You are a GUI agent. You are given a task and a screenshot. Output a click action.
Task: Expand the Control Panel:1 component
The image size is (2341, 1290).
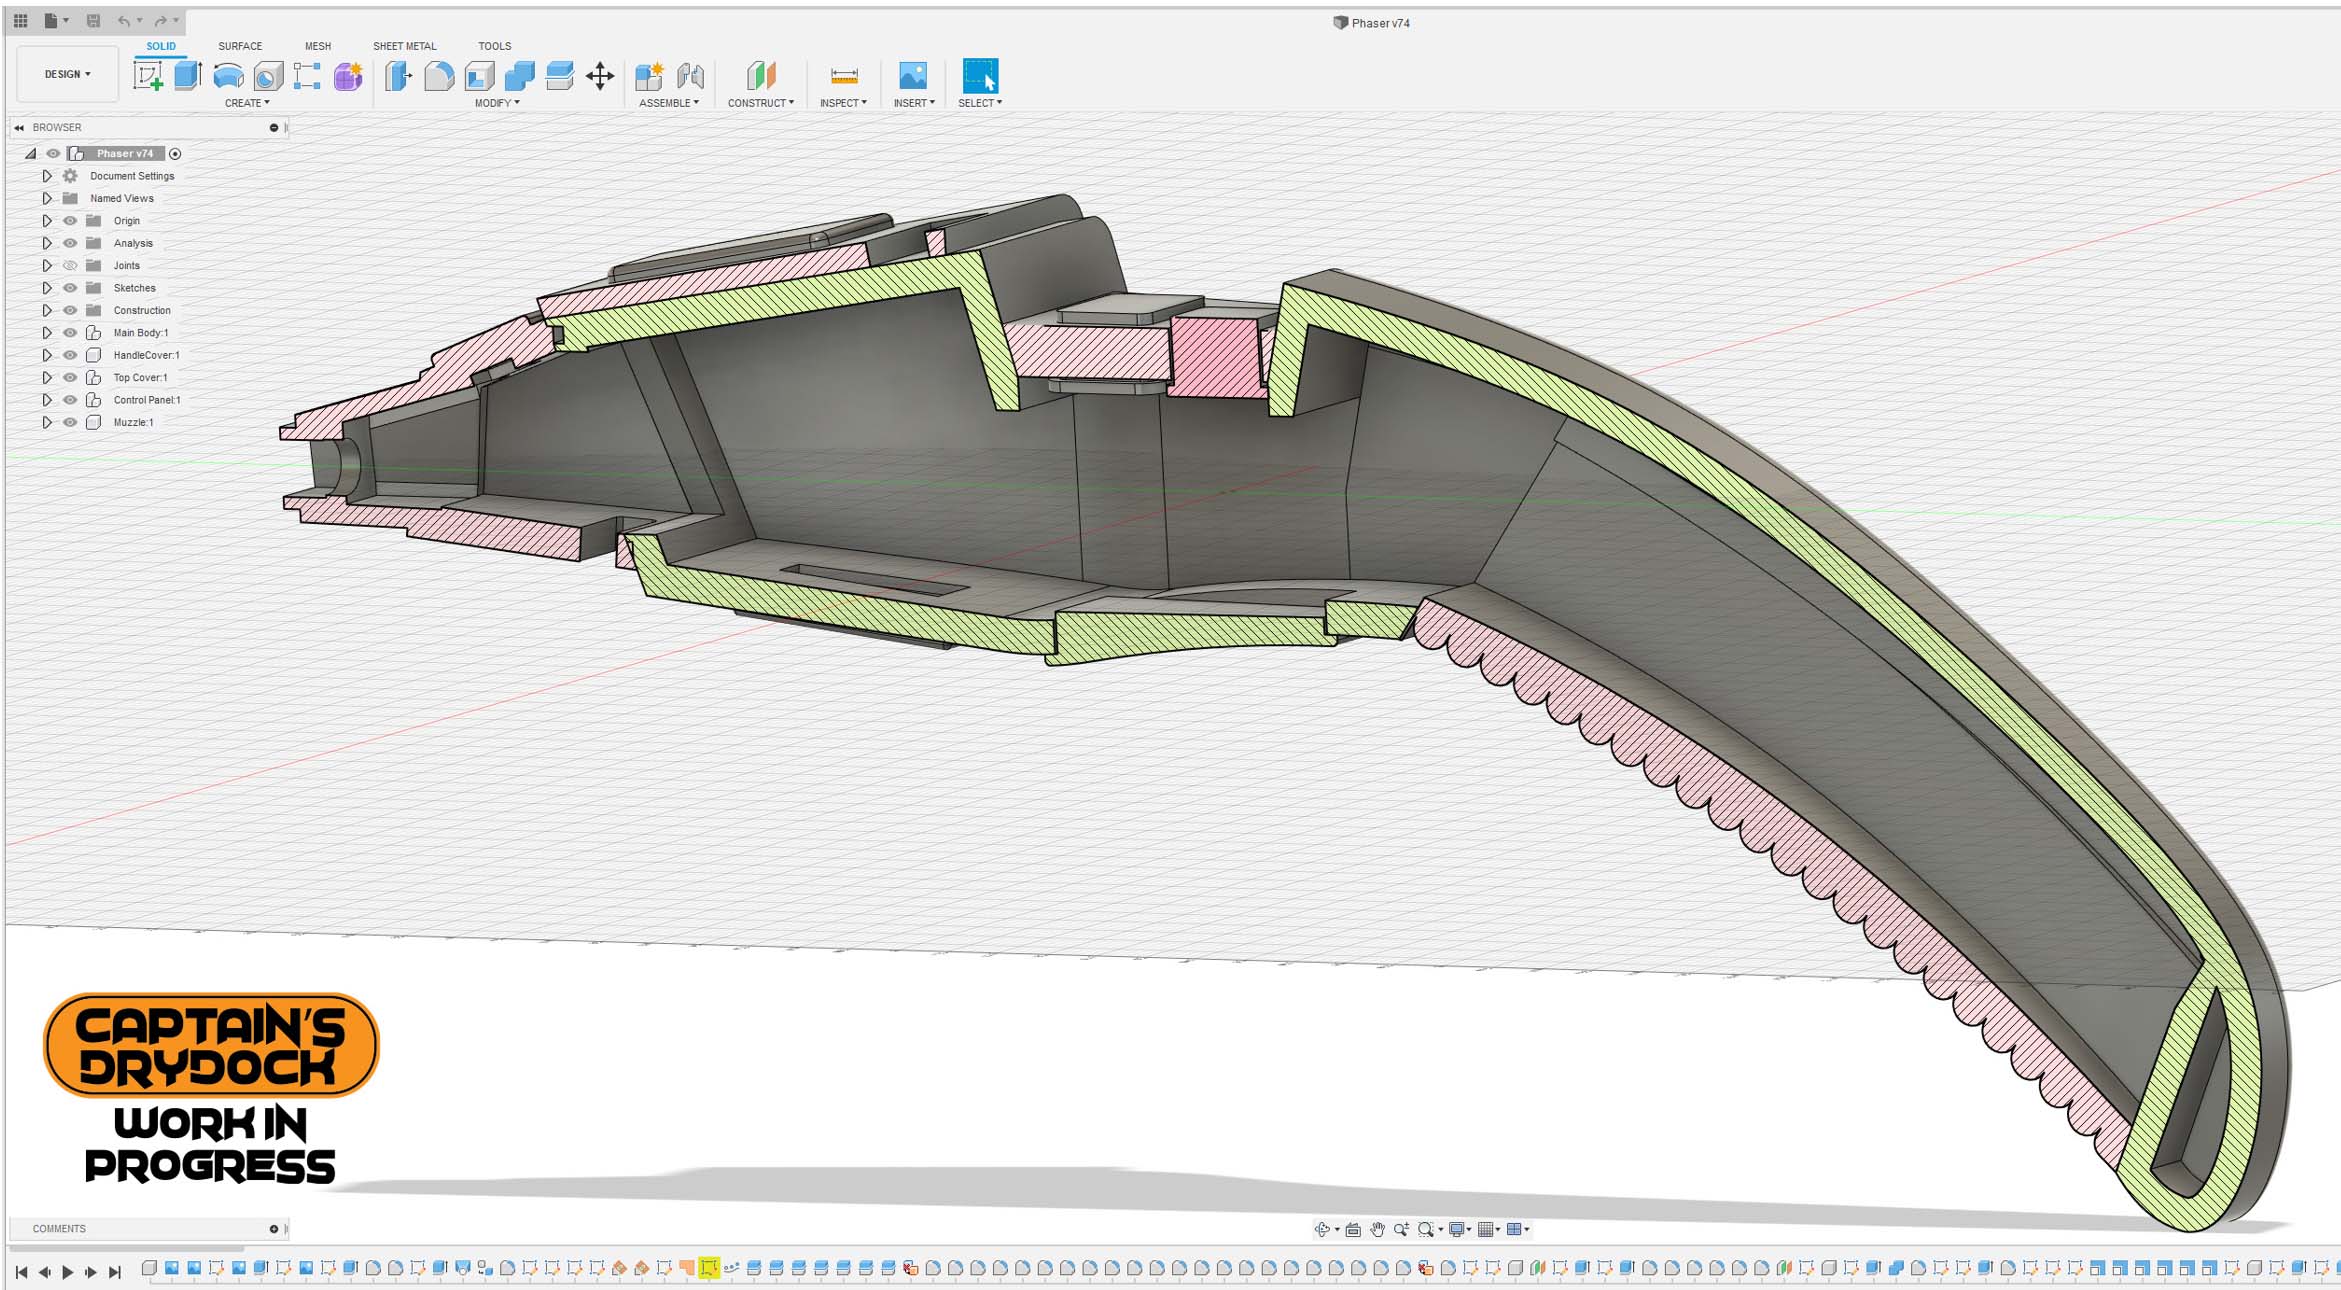coord(46,400)
